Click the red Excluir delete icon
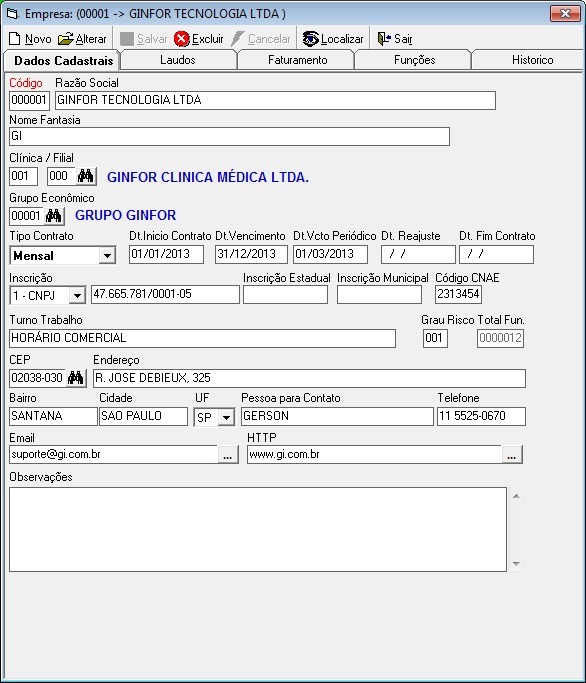 [x=181, y=39]
